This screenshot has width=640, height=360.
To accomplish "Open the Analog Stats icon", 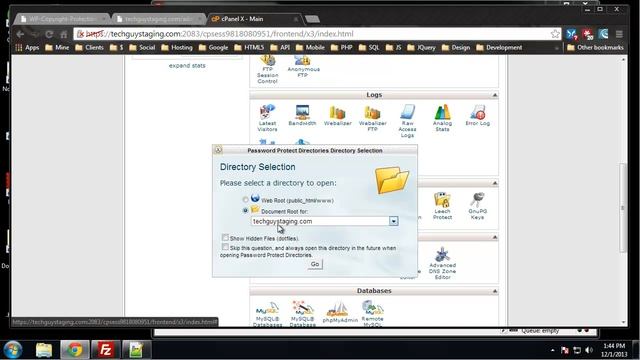I will (x=442, y=118).
